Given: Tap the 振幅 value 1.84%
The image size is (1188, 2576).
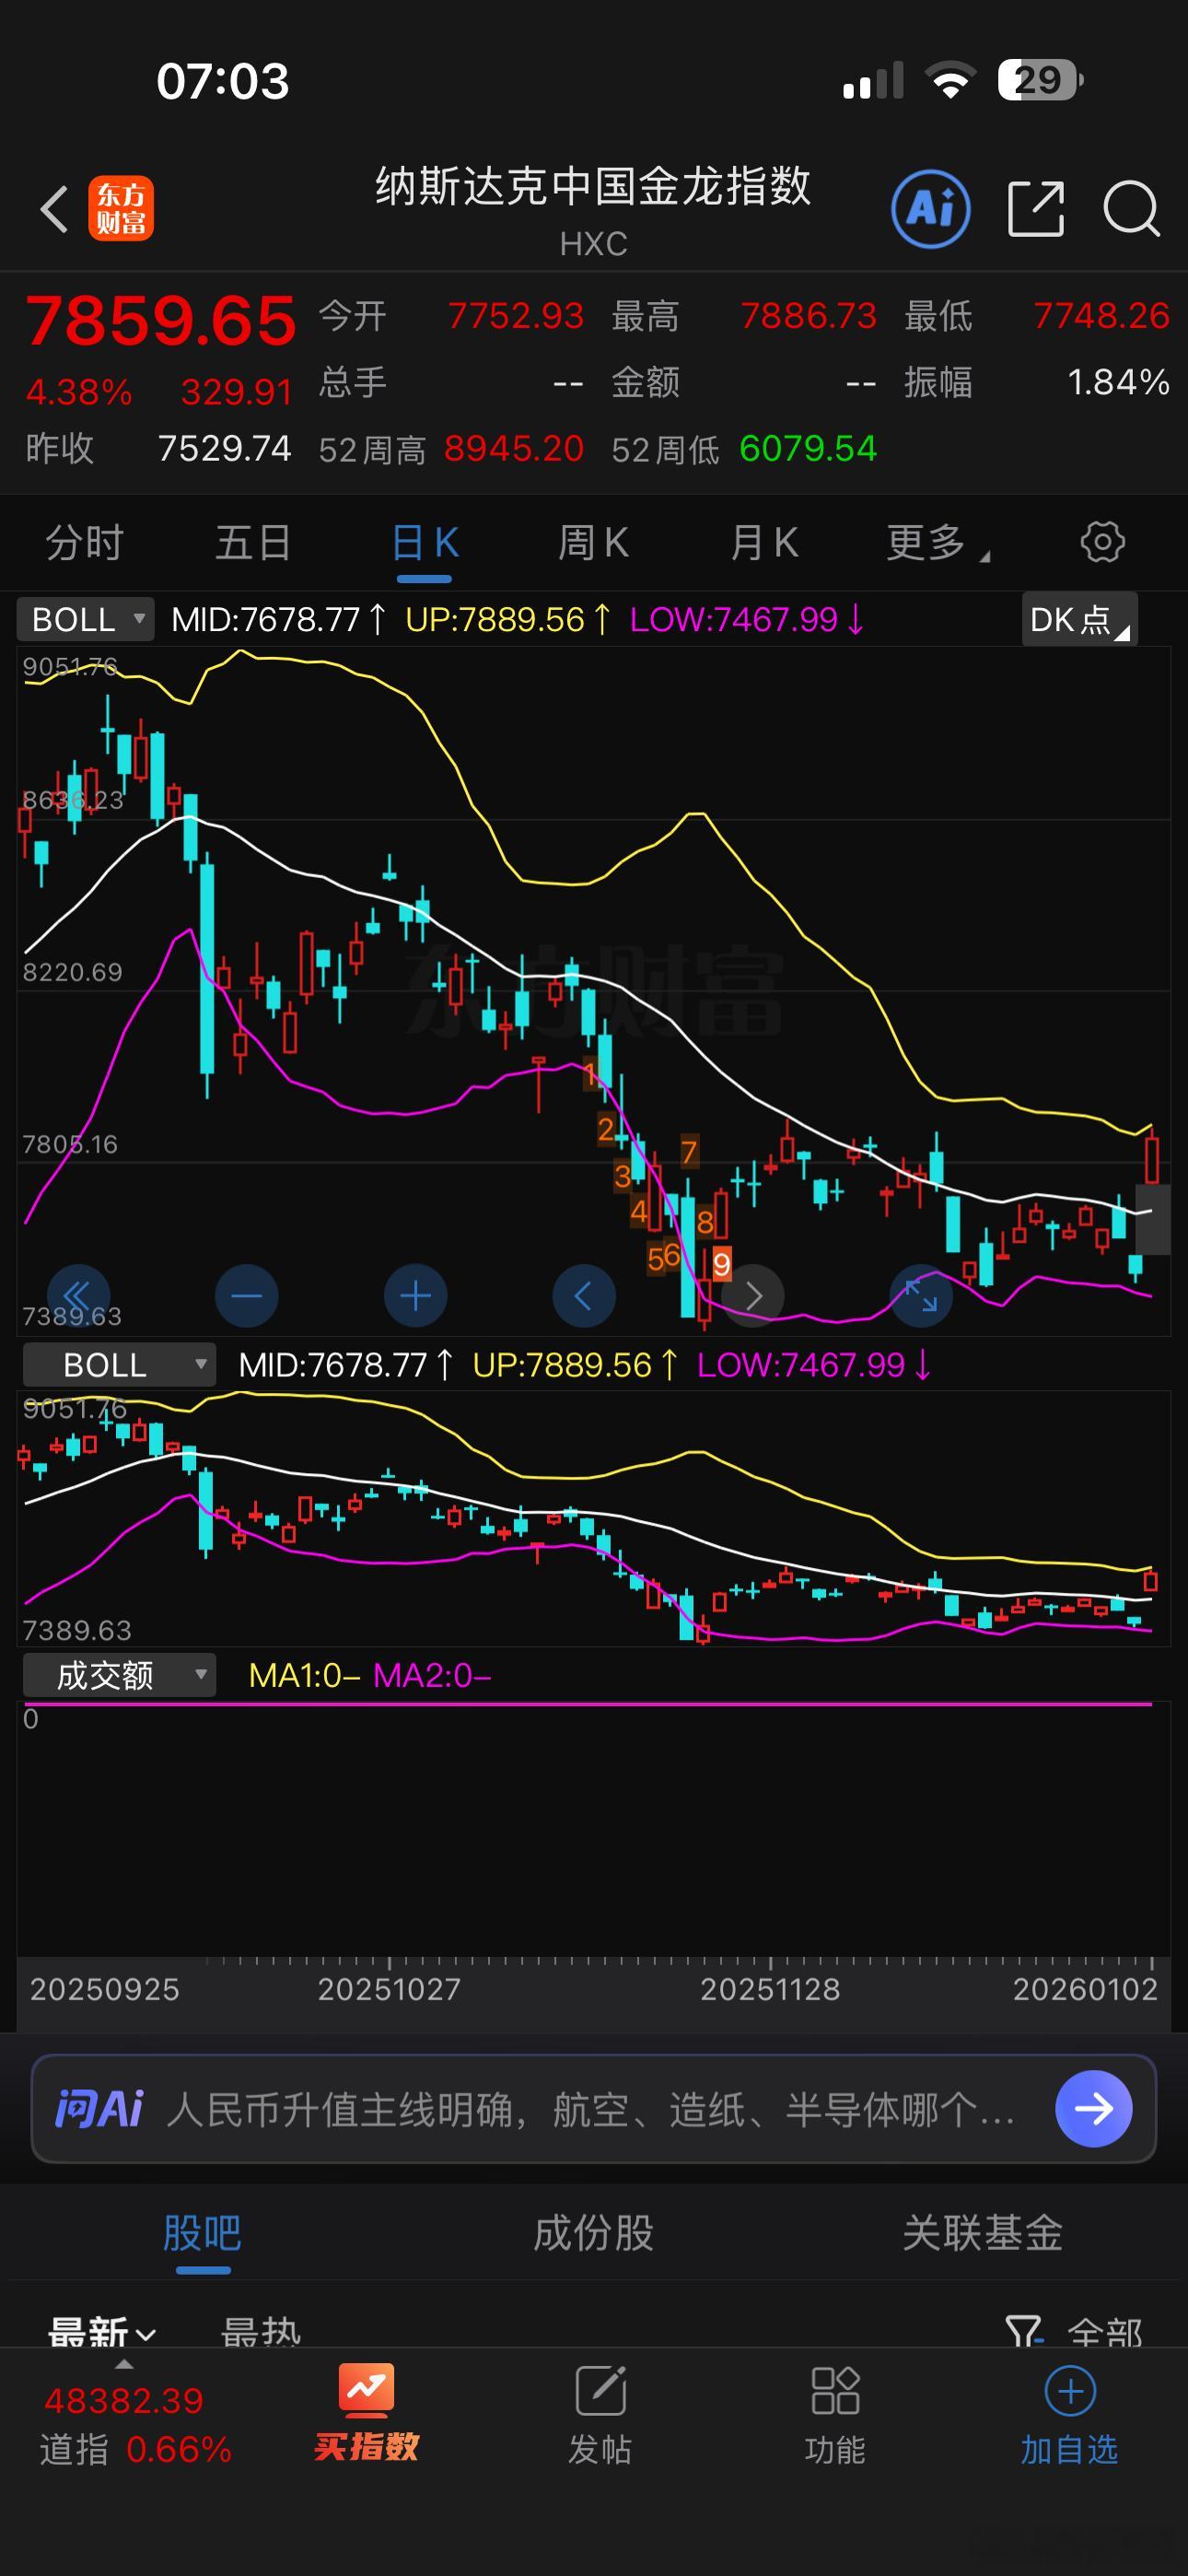Looking at the screenshot, I should click(x=1118, y=382).
